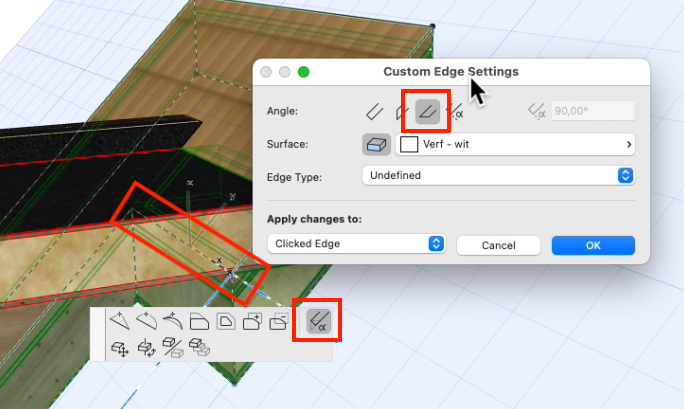Activate the Custom edge settings pet palette icon
This screenshot has width=684, height=409.
tap(318, 321)
